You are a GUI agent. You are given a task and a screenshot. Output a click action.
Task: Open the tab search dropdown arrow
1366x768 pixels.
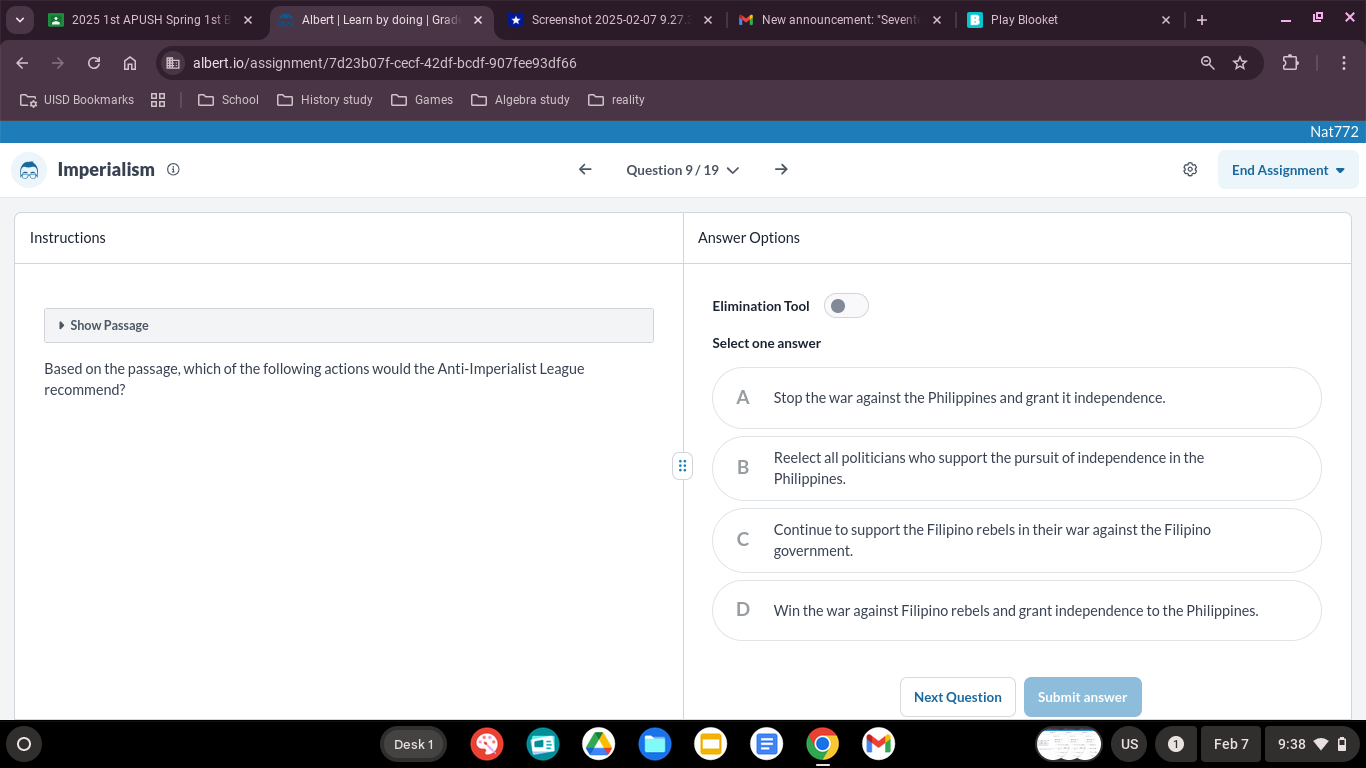point(20,20)
